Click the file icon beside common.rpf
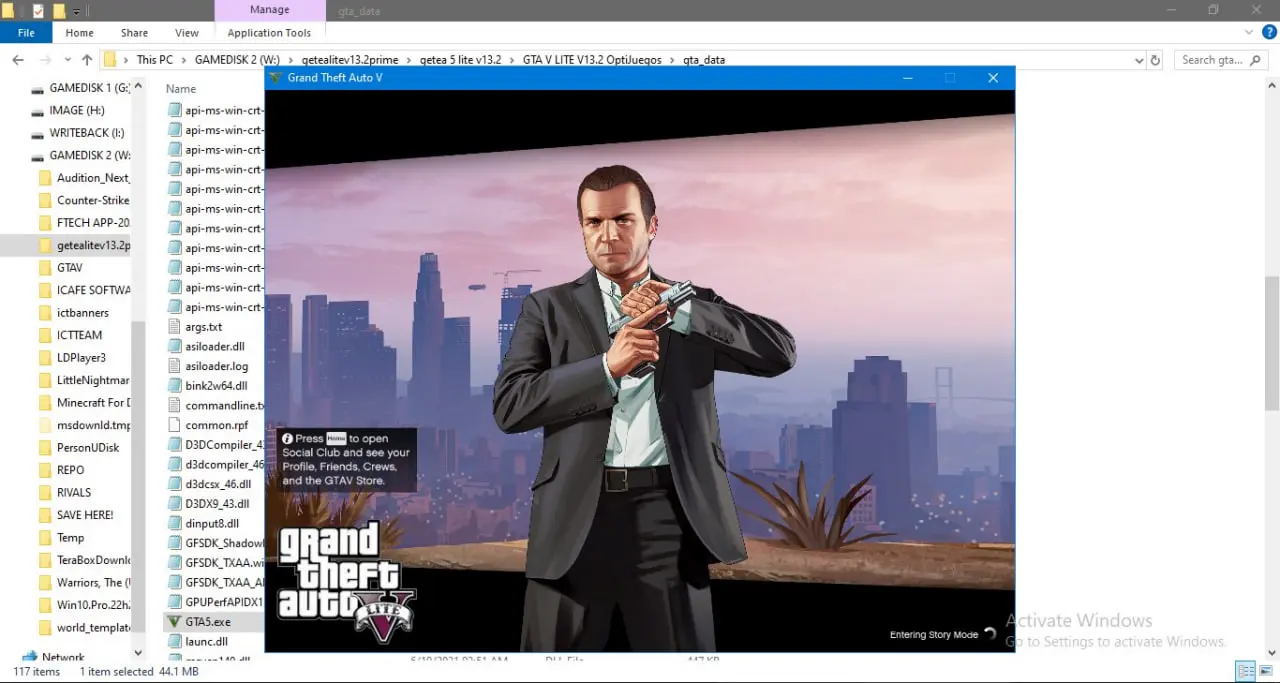Image resolution: width=1280 pixels, height=683 pixels. 175,425
